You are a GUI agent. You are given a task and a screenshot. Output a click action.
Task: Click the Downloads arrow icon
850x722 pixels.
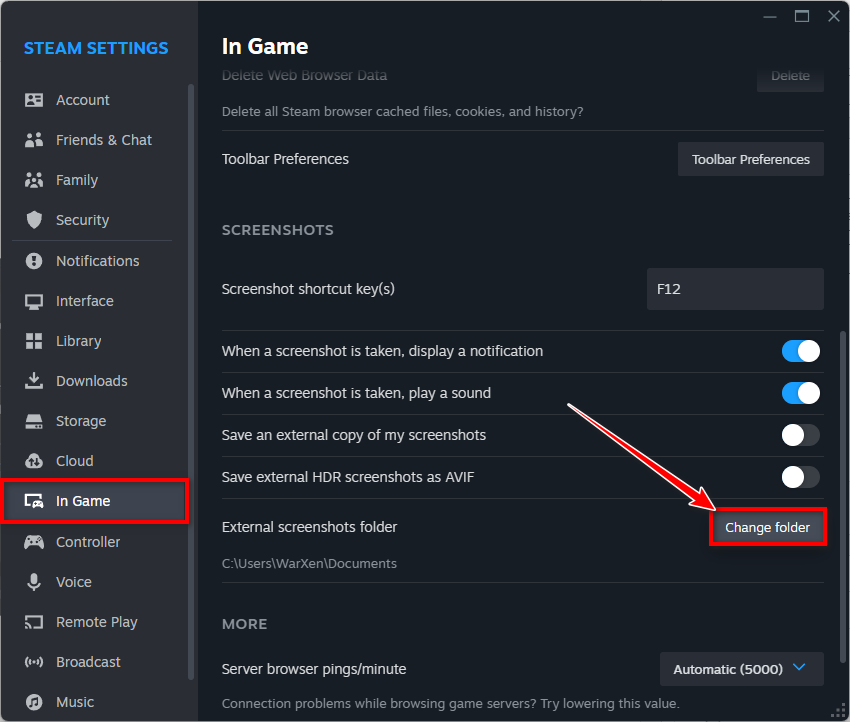click(34, 381)
